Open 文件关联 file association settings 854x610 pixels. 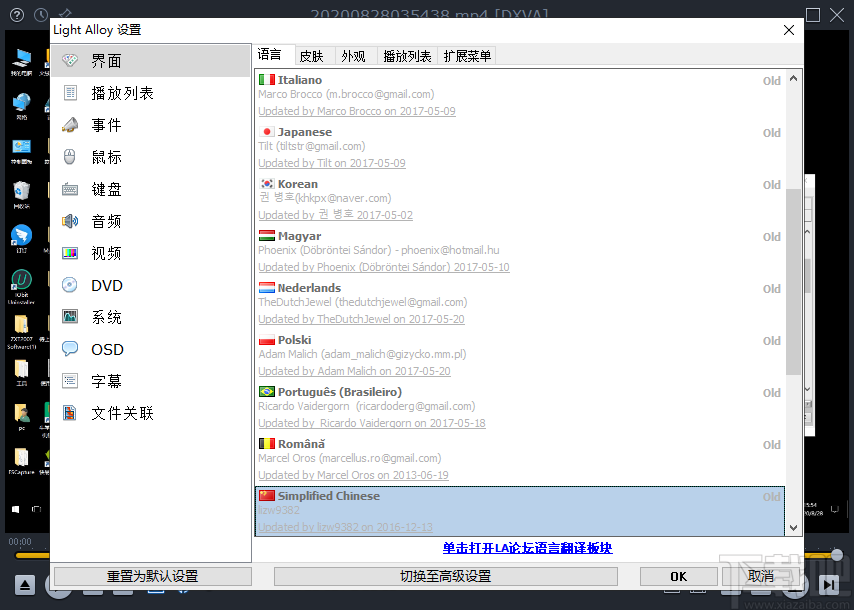122,413
